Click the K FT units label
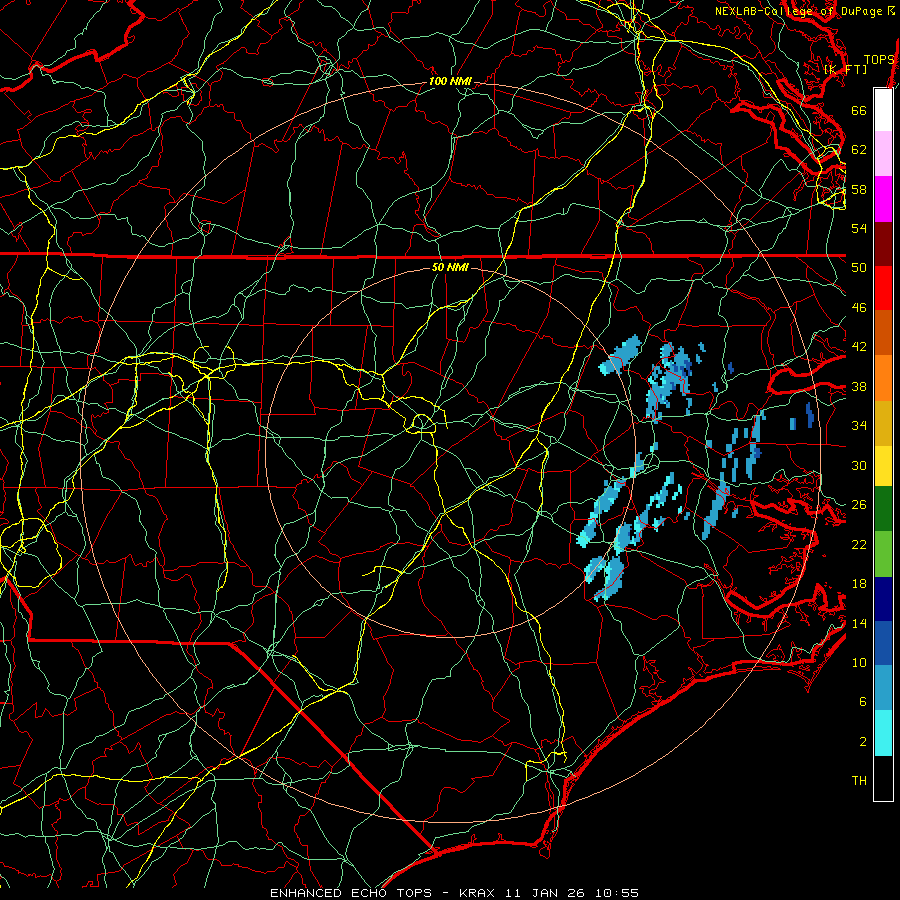Viewport: 900px width, 900px height. pos(845,69)
